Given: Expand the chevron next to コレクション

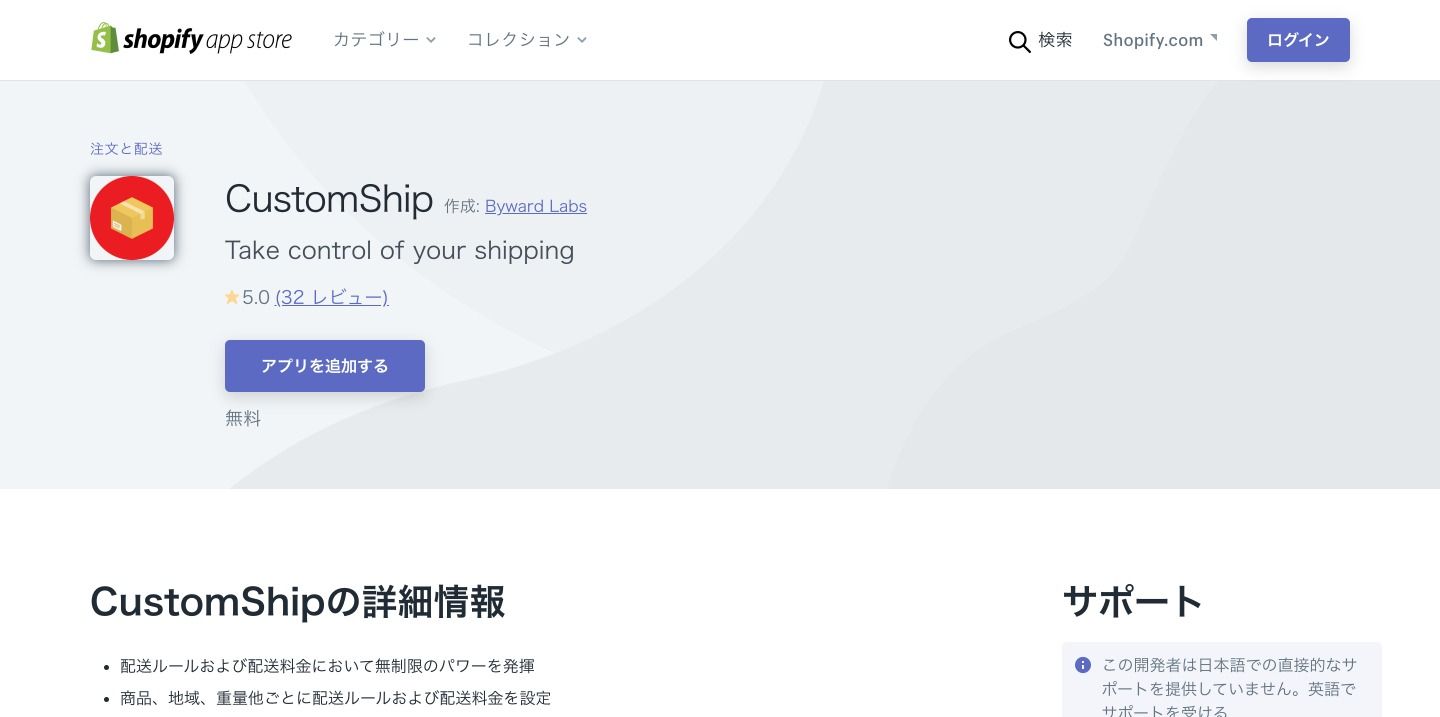Looking at the screenshot, I should coord(582,40).
